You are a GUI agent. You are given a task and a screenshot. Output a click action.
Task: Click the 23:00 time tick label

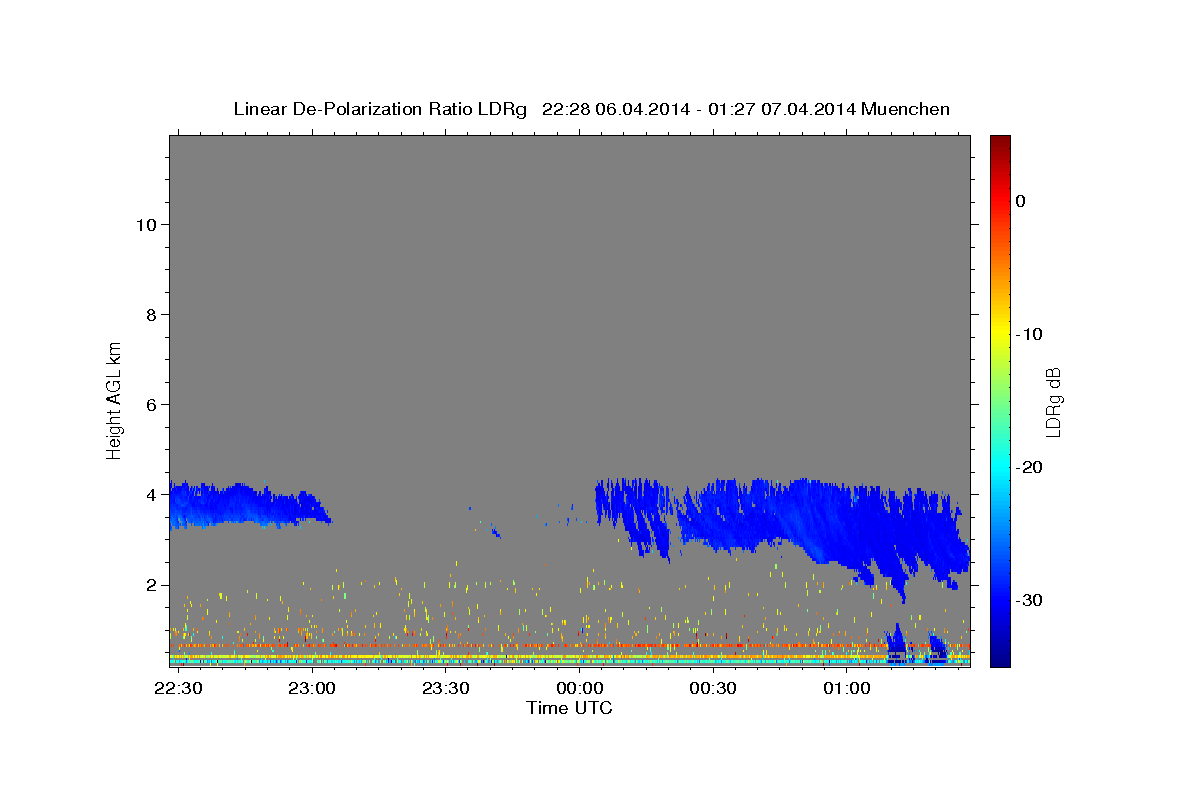click(x=312, y=689)
